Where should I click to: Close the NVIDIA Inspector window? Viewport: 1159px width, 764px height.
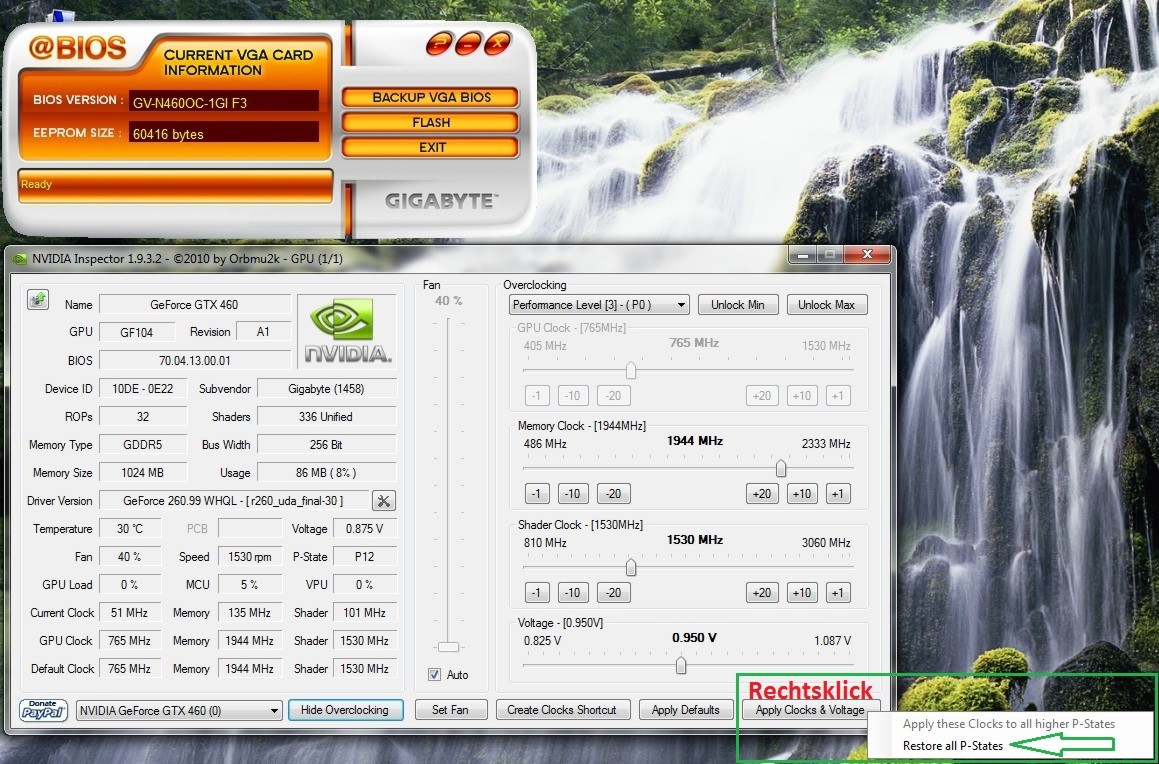(866, 255)
